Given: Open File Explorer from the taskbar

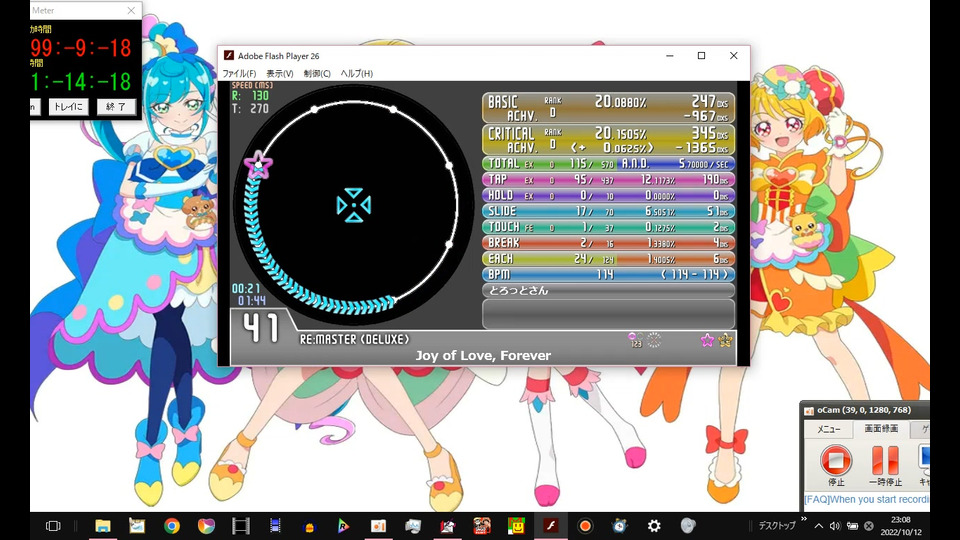Looking at the screenshot, I should (x=102, y=526).
